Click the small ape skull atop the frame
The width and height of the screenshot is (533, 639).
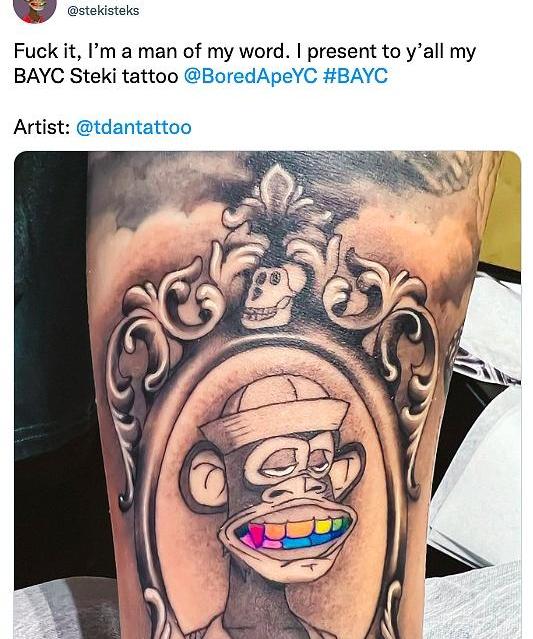[x=268, y=297]
